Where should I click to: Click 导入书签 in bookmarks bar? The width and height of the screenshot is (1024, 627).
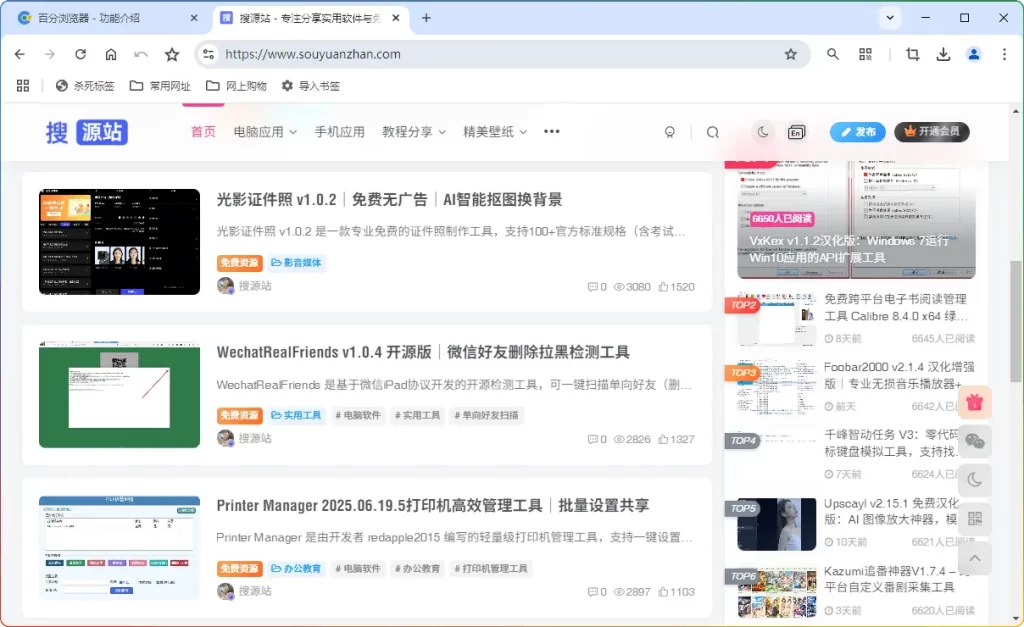click(311, 86)
